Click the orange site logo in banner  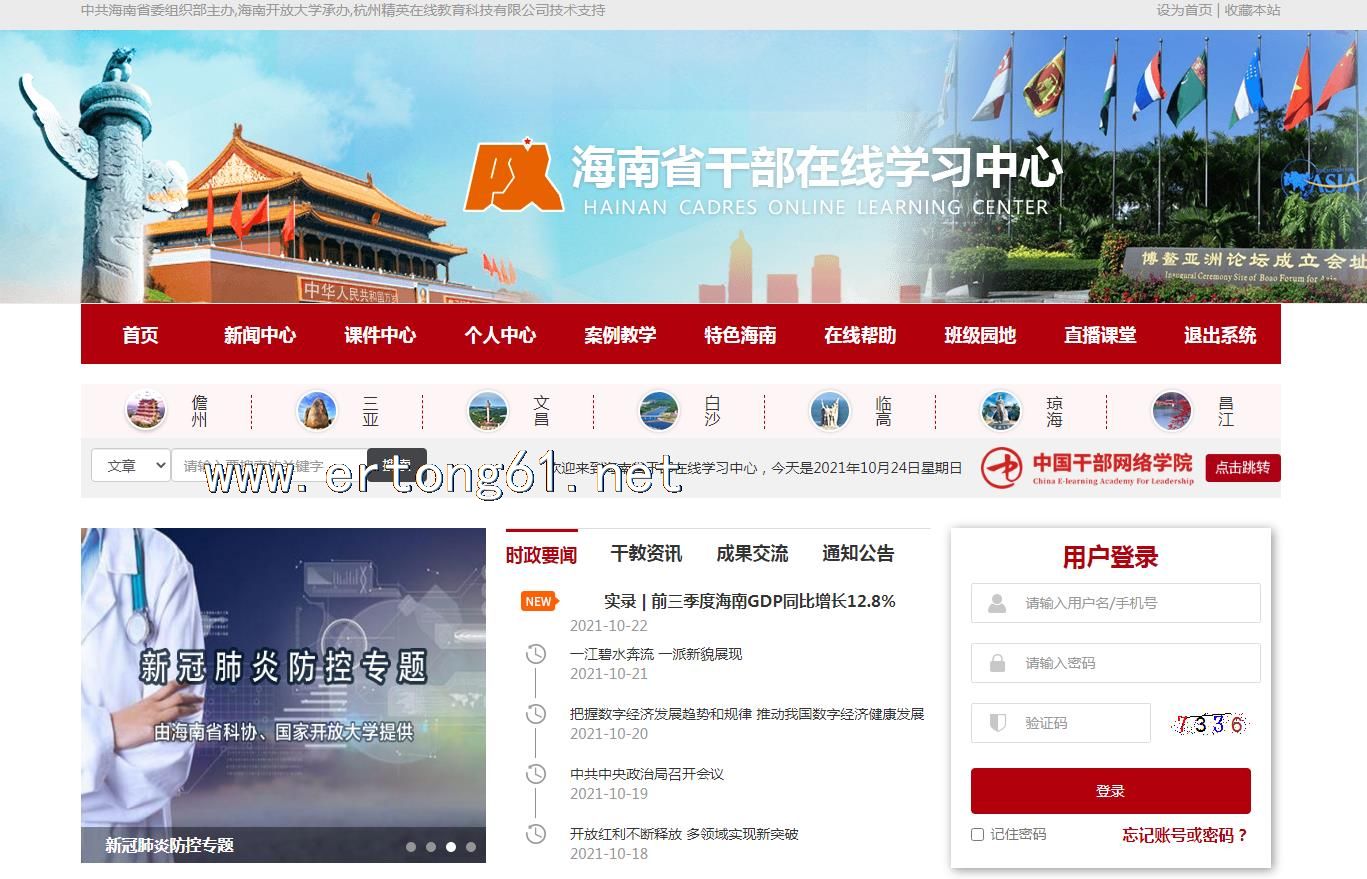coord(511,178)
